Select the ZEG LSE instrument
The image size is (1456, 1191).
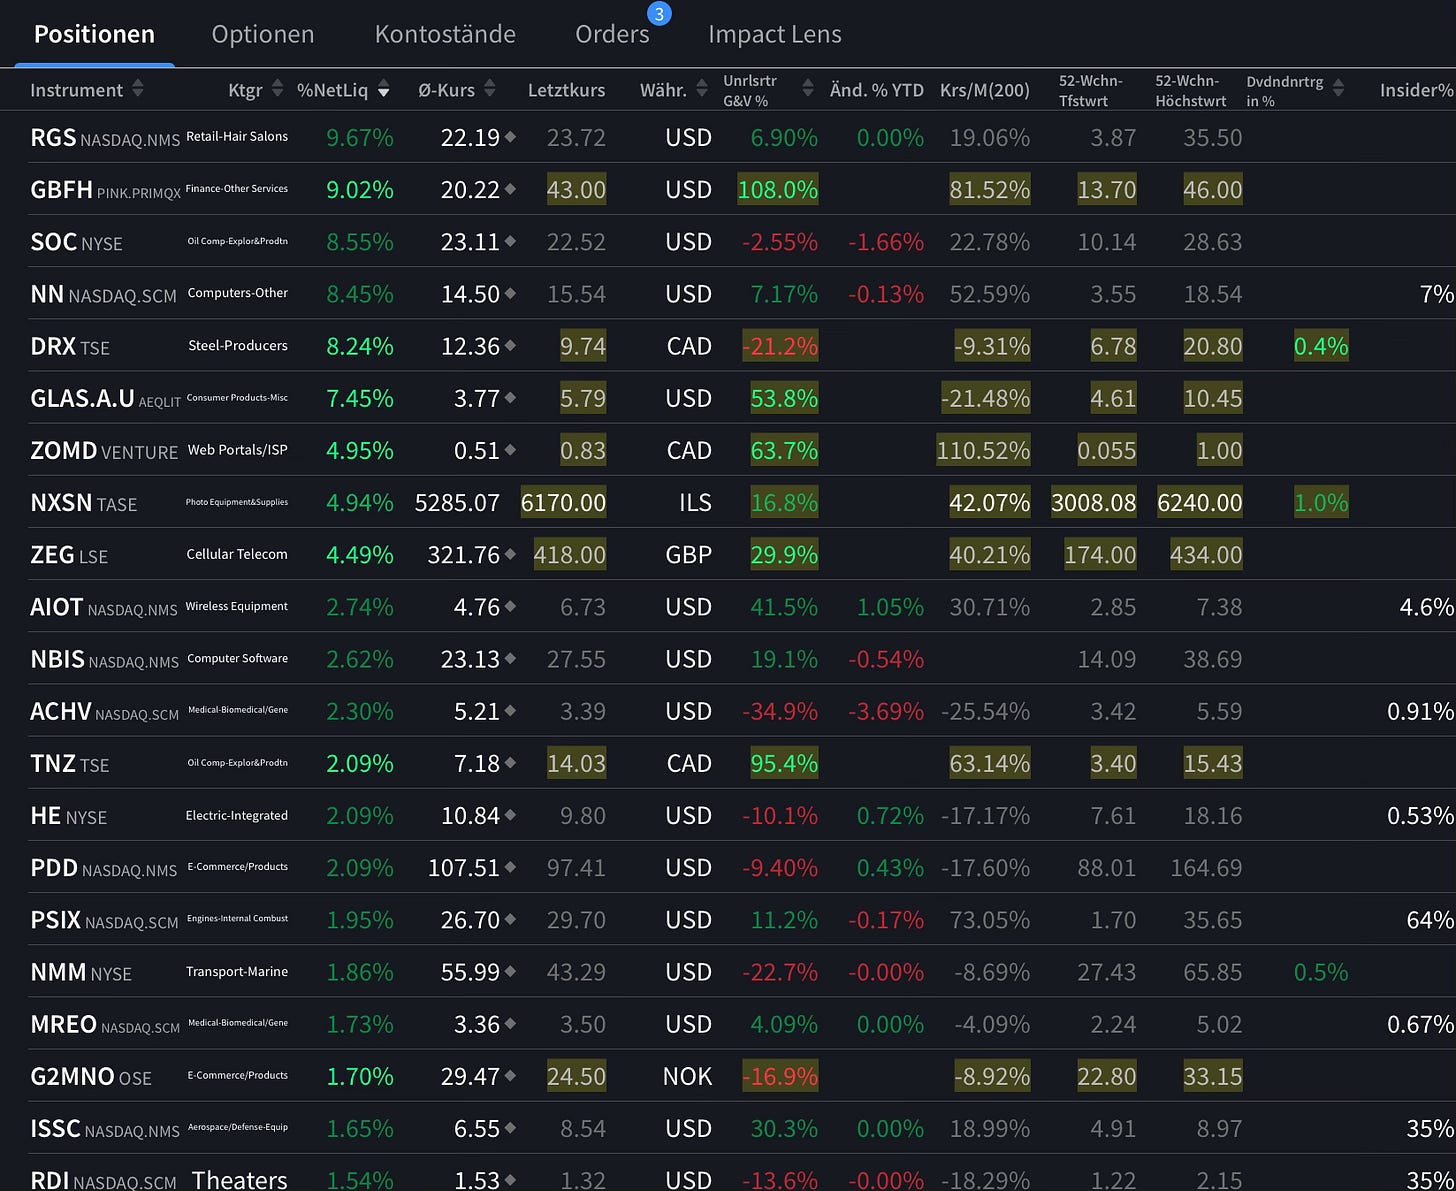[x=69, y=555]
